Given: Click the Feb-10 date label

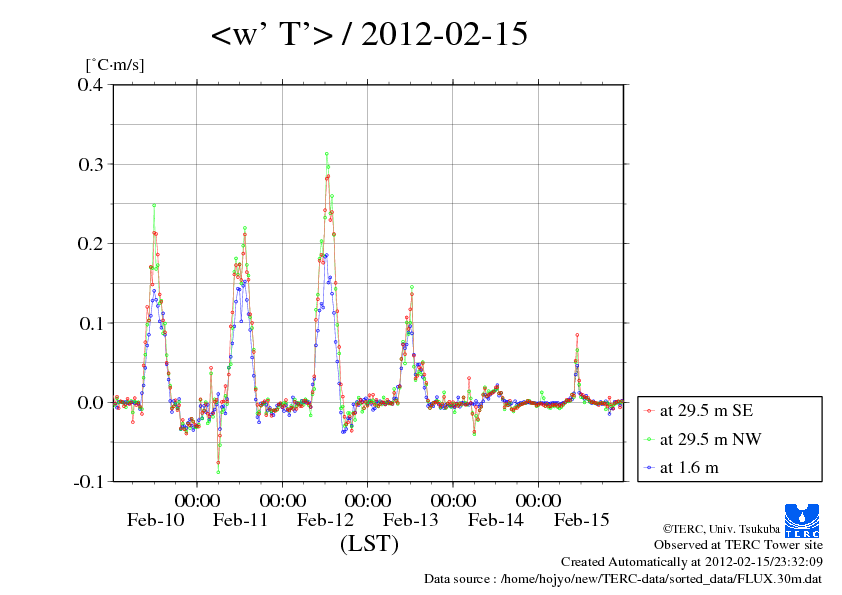Looking at the screenshot, I should pos(155,520).
